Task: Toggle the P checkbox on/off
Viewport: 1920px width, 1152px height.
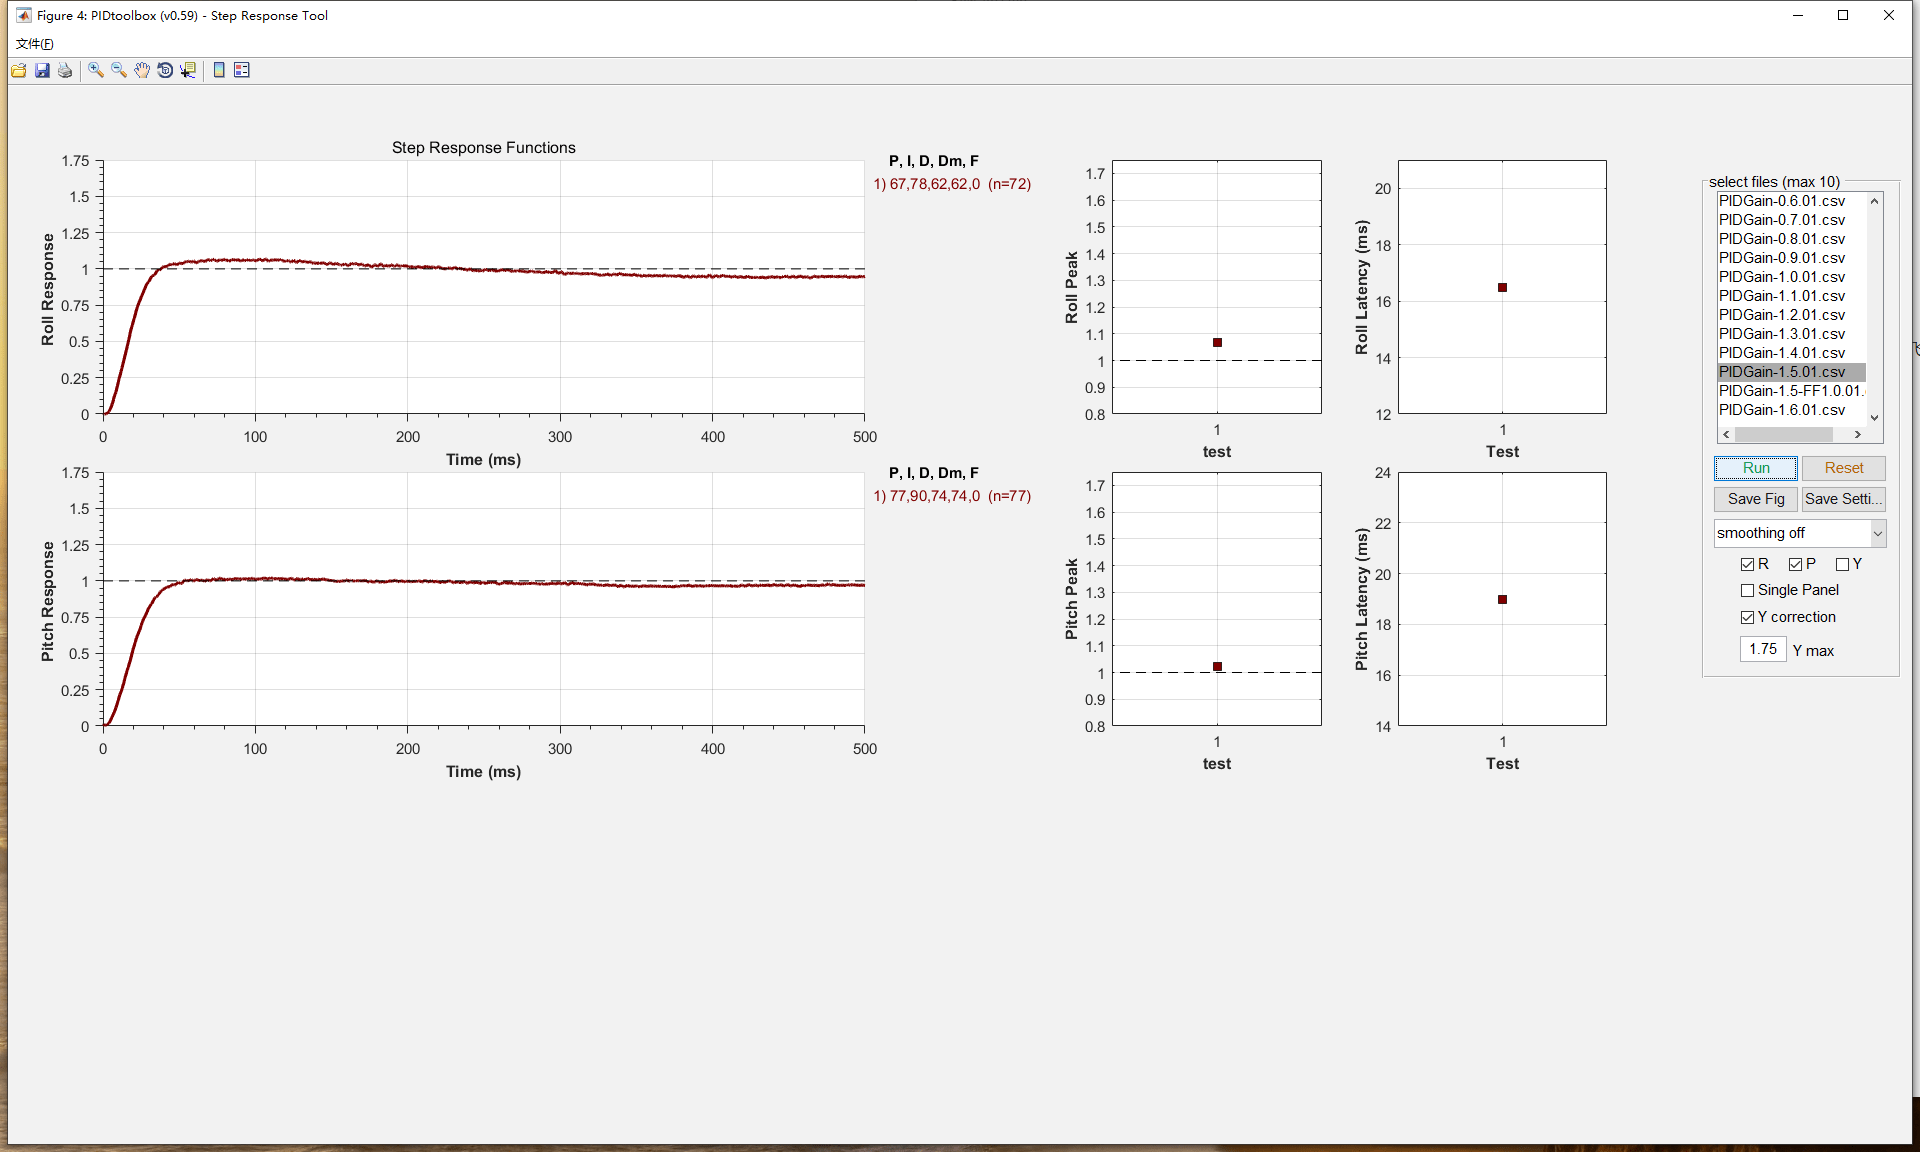Action: (x=1792, y=564)
